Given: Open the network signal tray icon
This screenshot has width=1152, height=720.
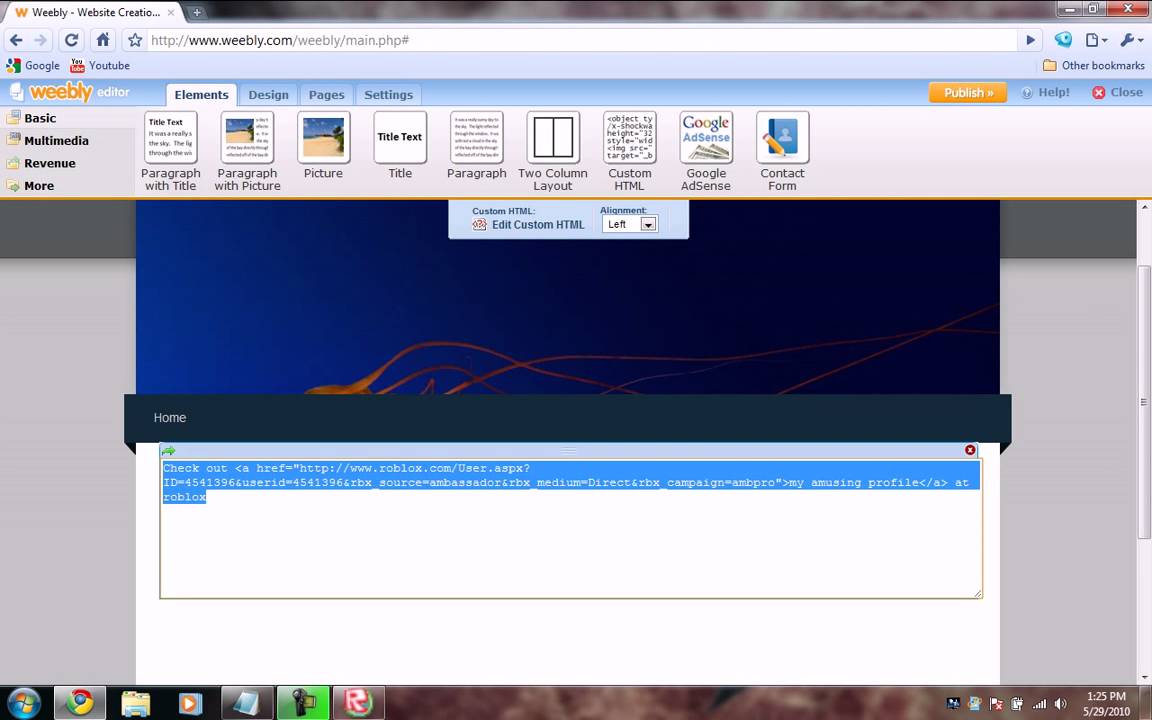Looking at the screenshot, I should click(x=1039, y=704).
